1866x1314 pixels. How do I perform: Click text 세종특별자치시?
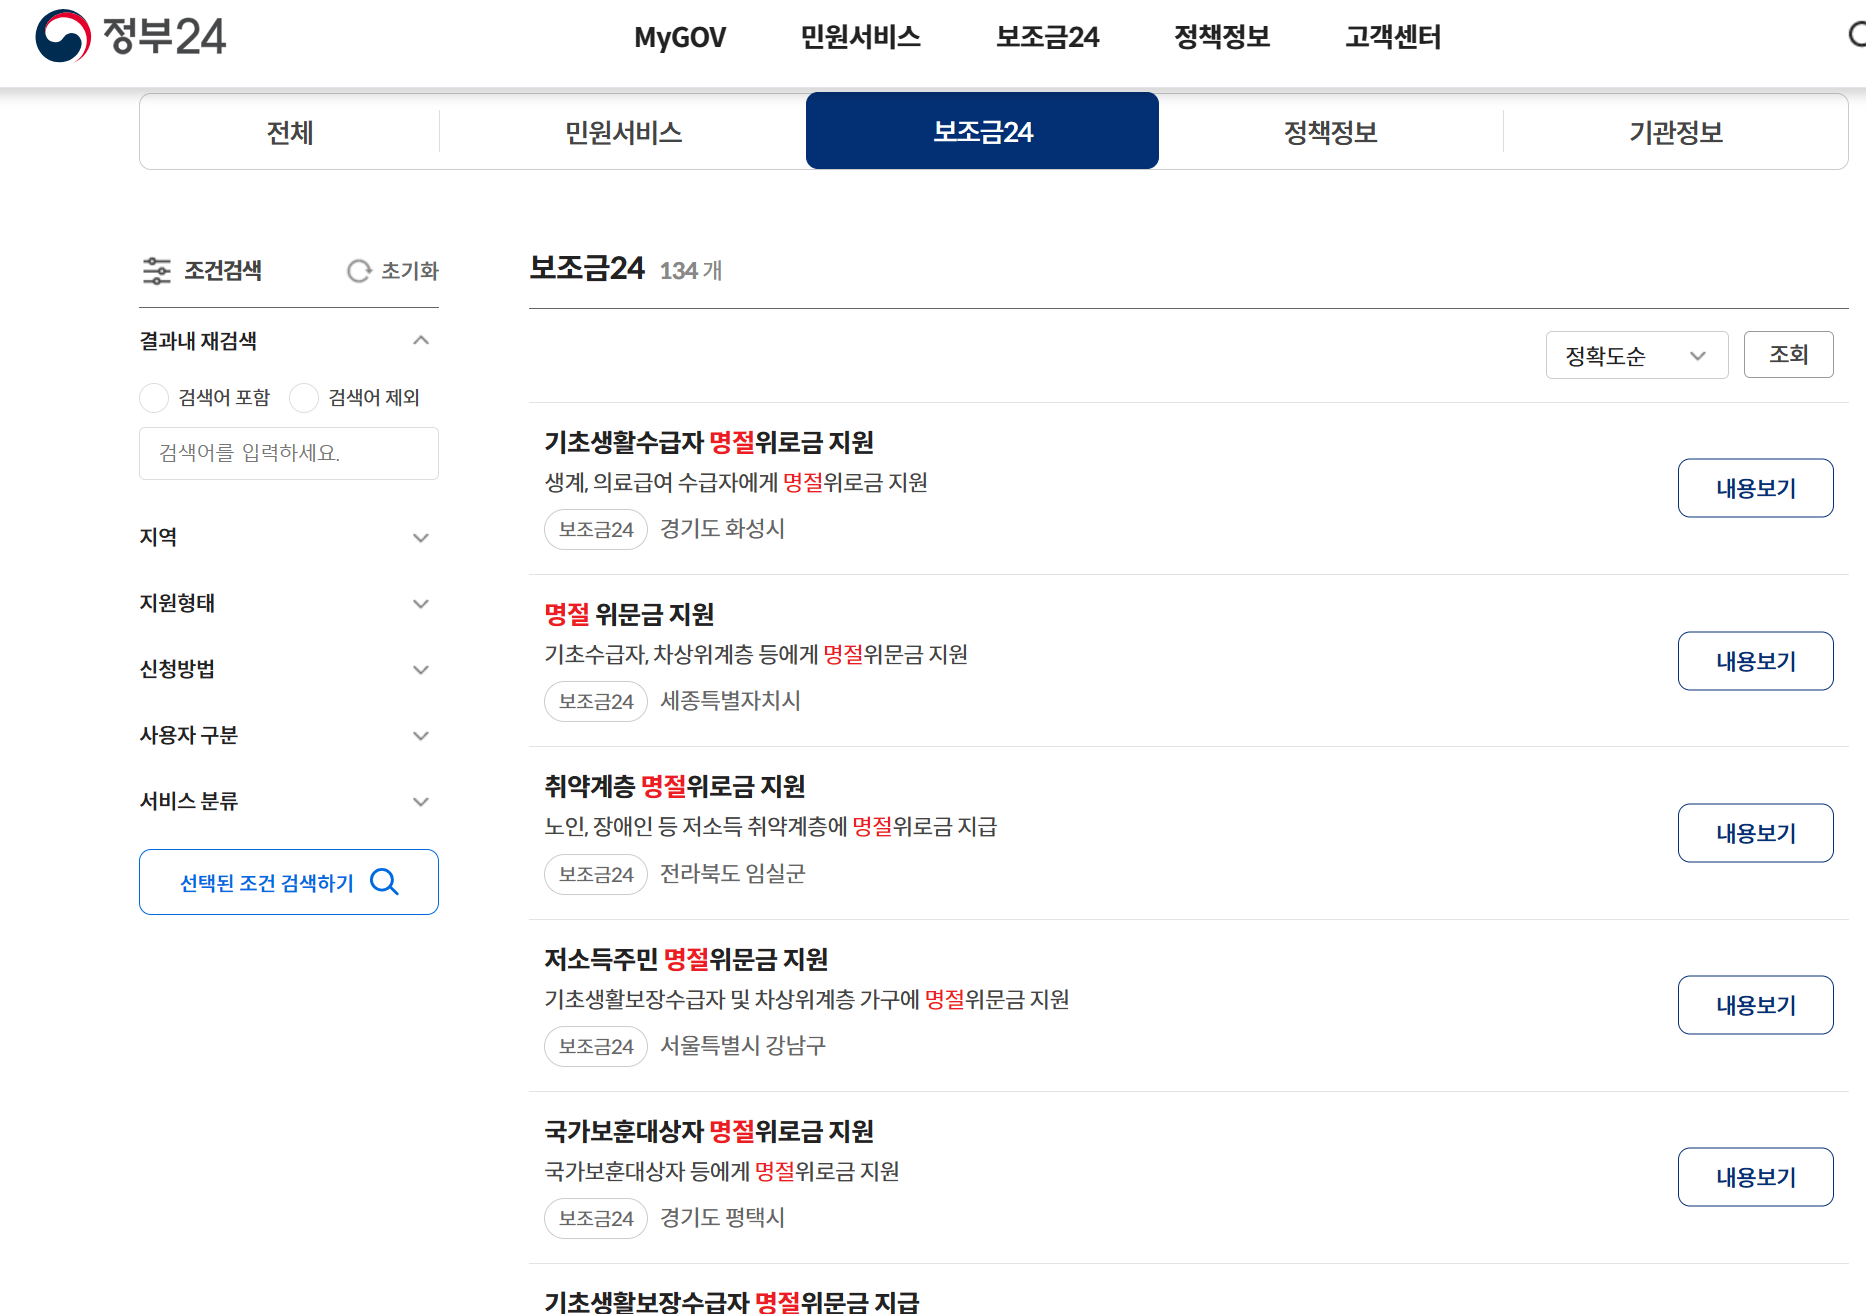(x=731, y=700)
